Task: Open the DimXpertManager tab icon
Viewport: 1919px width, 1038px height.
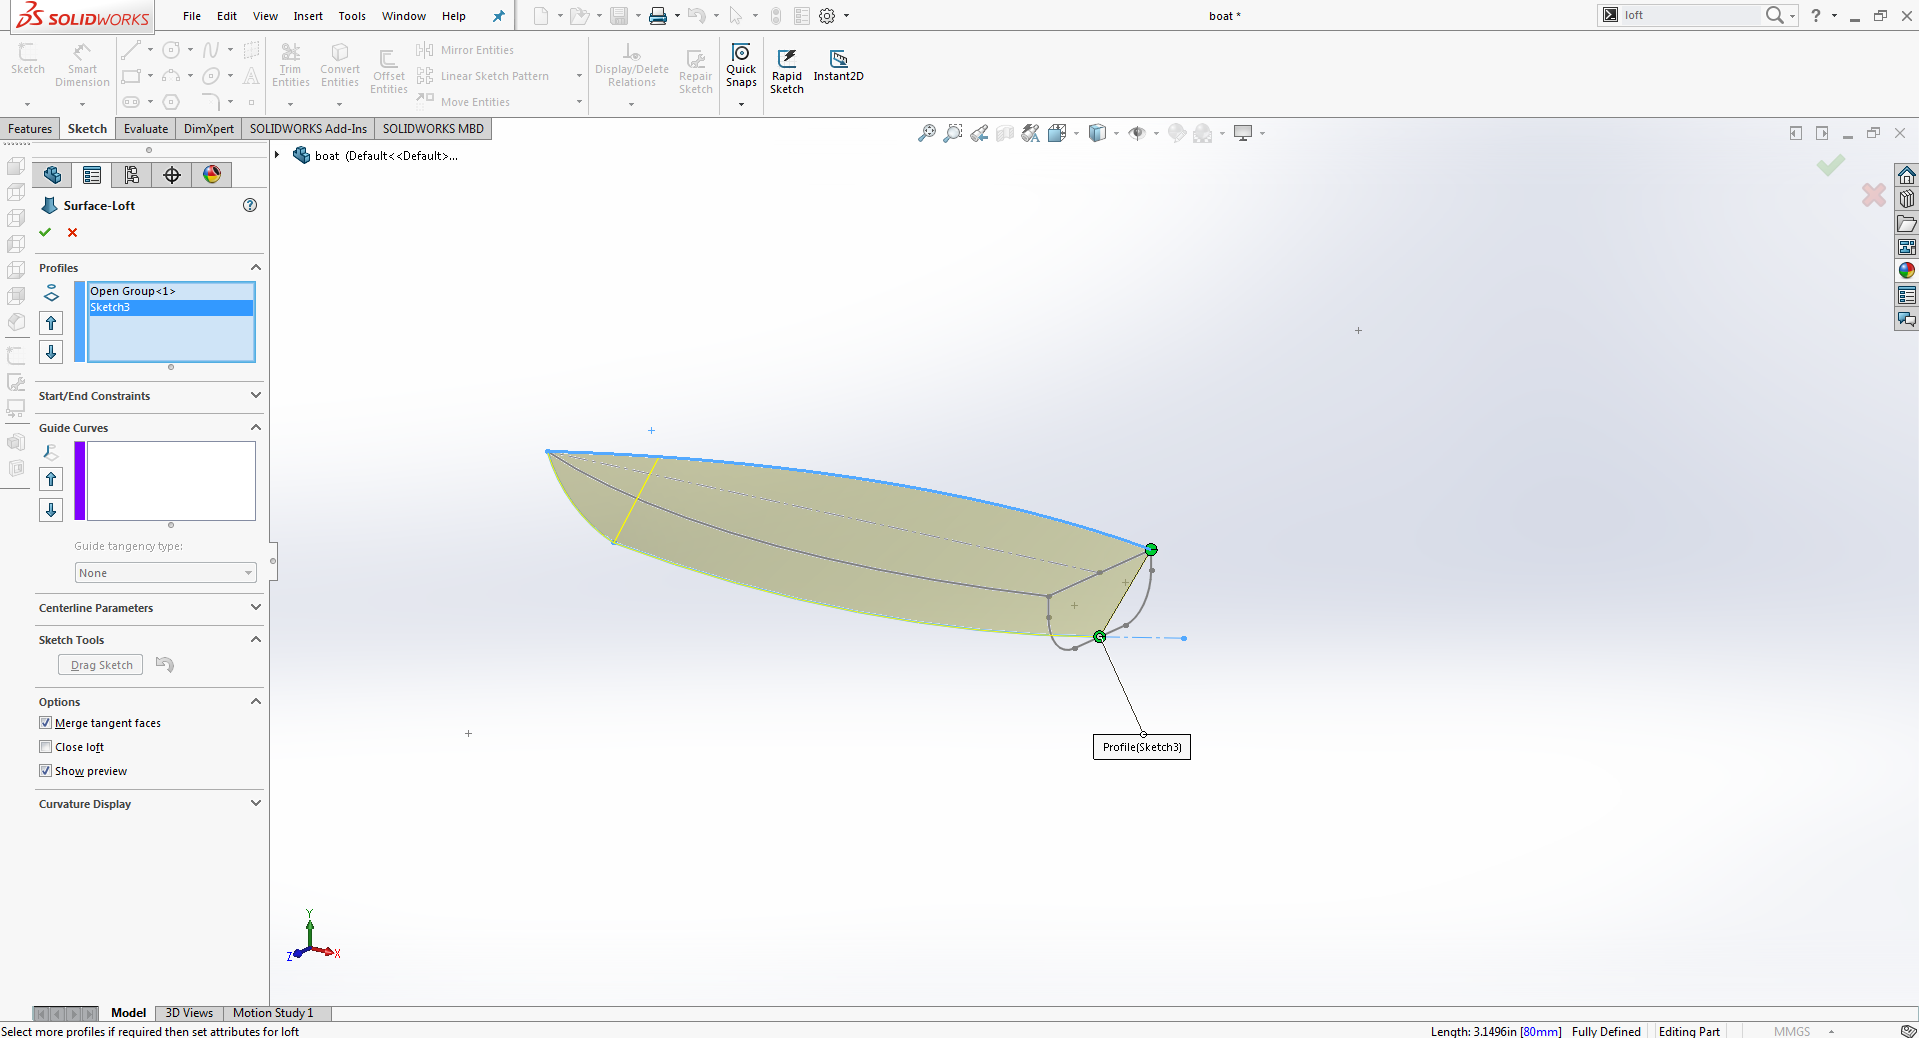Action: 172,175
